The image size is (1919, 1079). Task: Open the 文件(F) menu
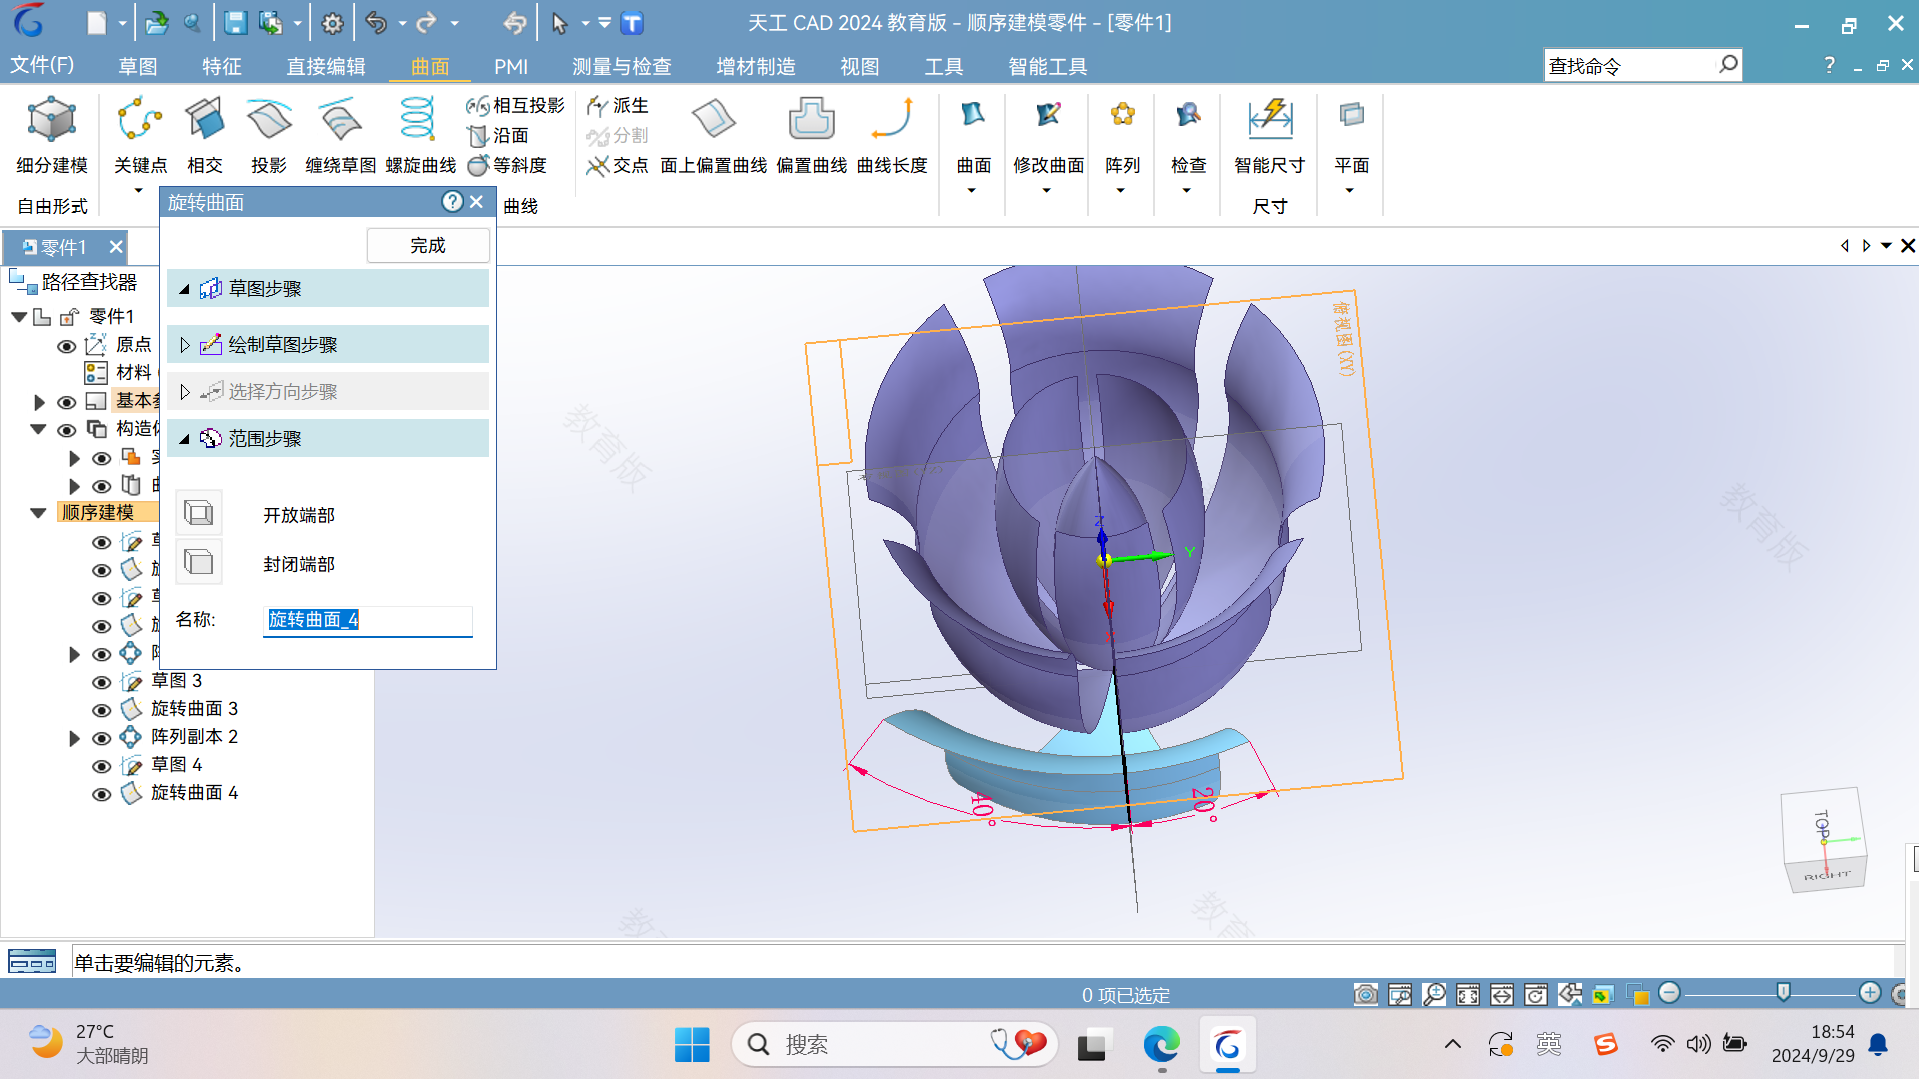coord(42,65)
